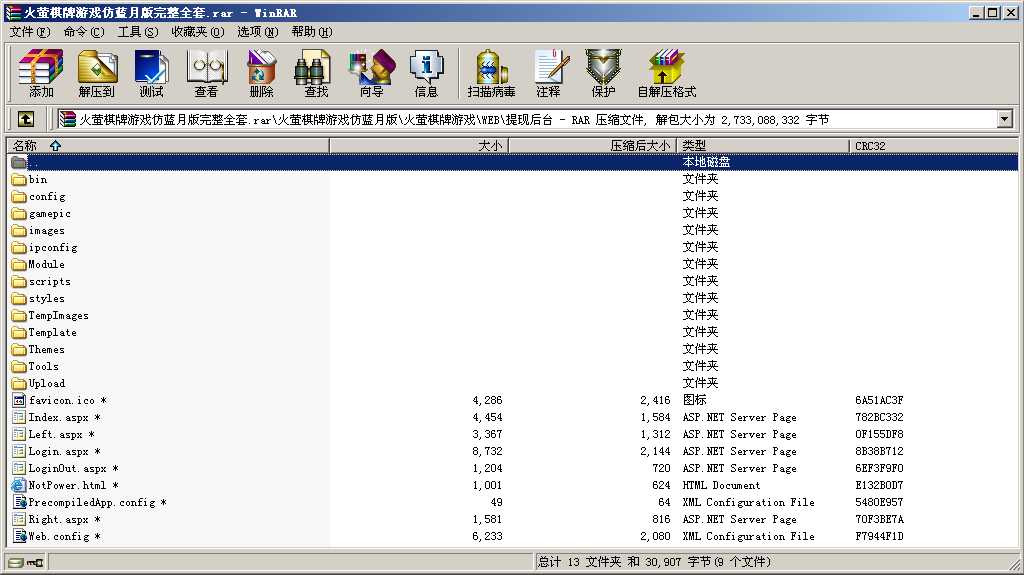Select the Themes folder row
Viewport: 1024px width, 575px height.
pyautogui.click(x=513, y=350)
